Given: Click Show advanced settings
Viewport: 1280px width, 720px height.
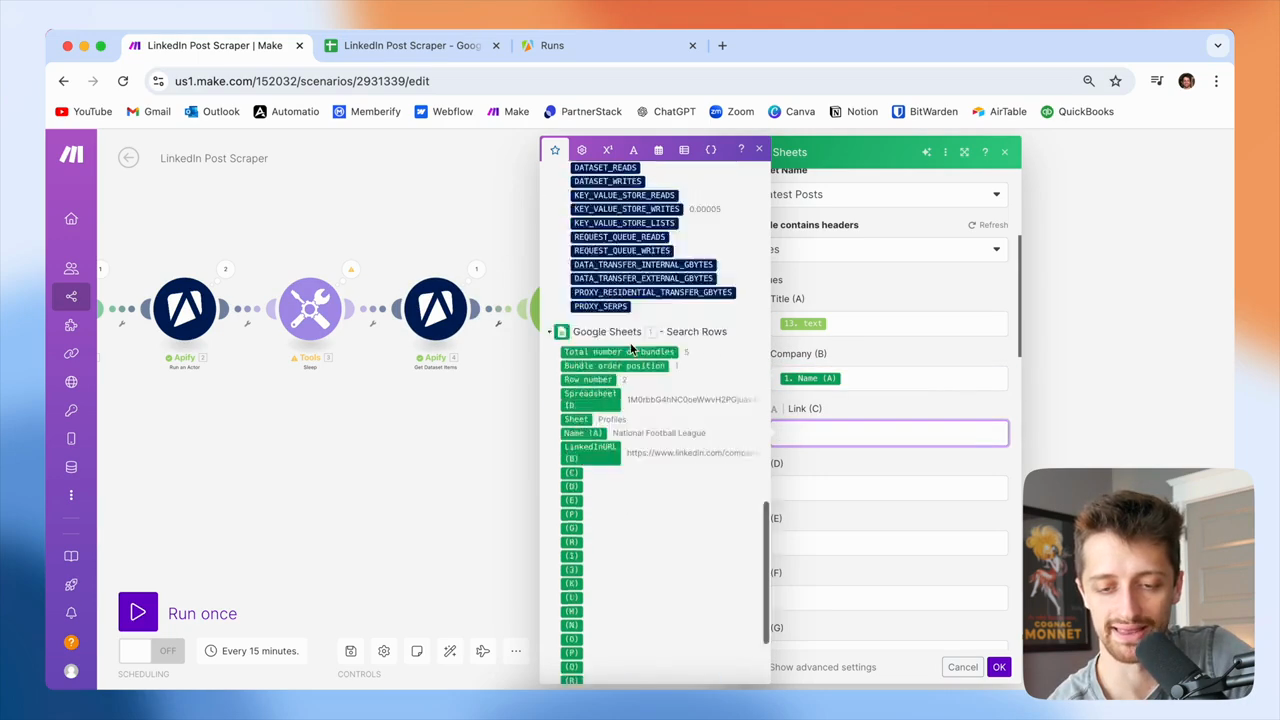Looking at the screenshot, I should [823, 667].
